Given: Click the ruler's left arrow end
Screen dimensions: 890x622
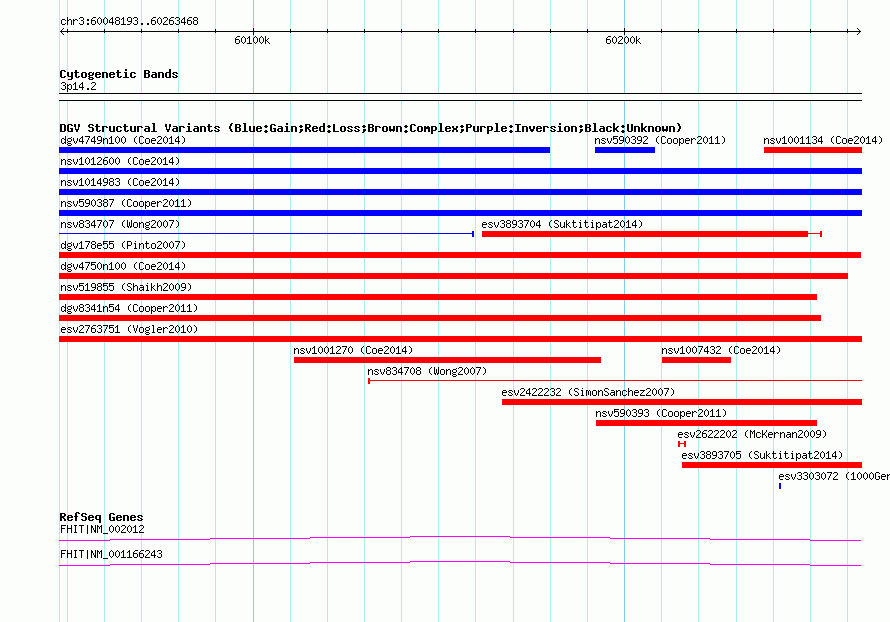Looking at the screenshot, I should tap(63, 32).
